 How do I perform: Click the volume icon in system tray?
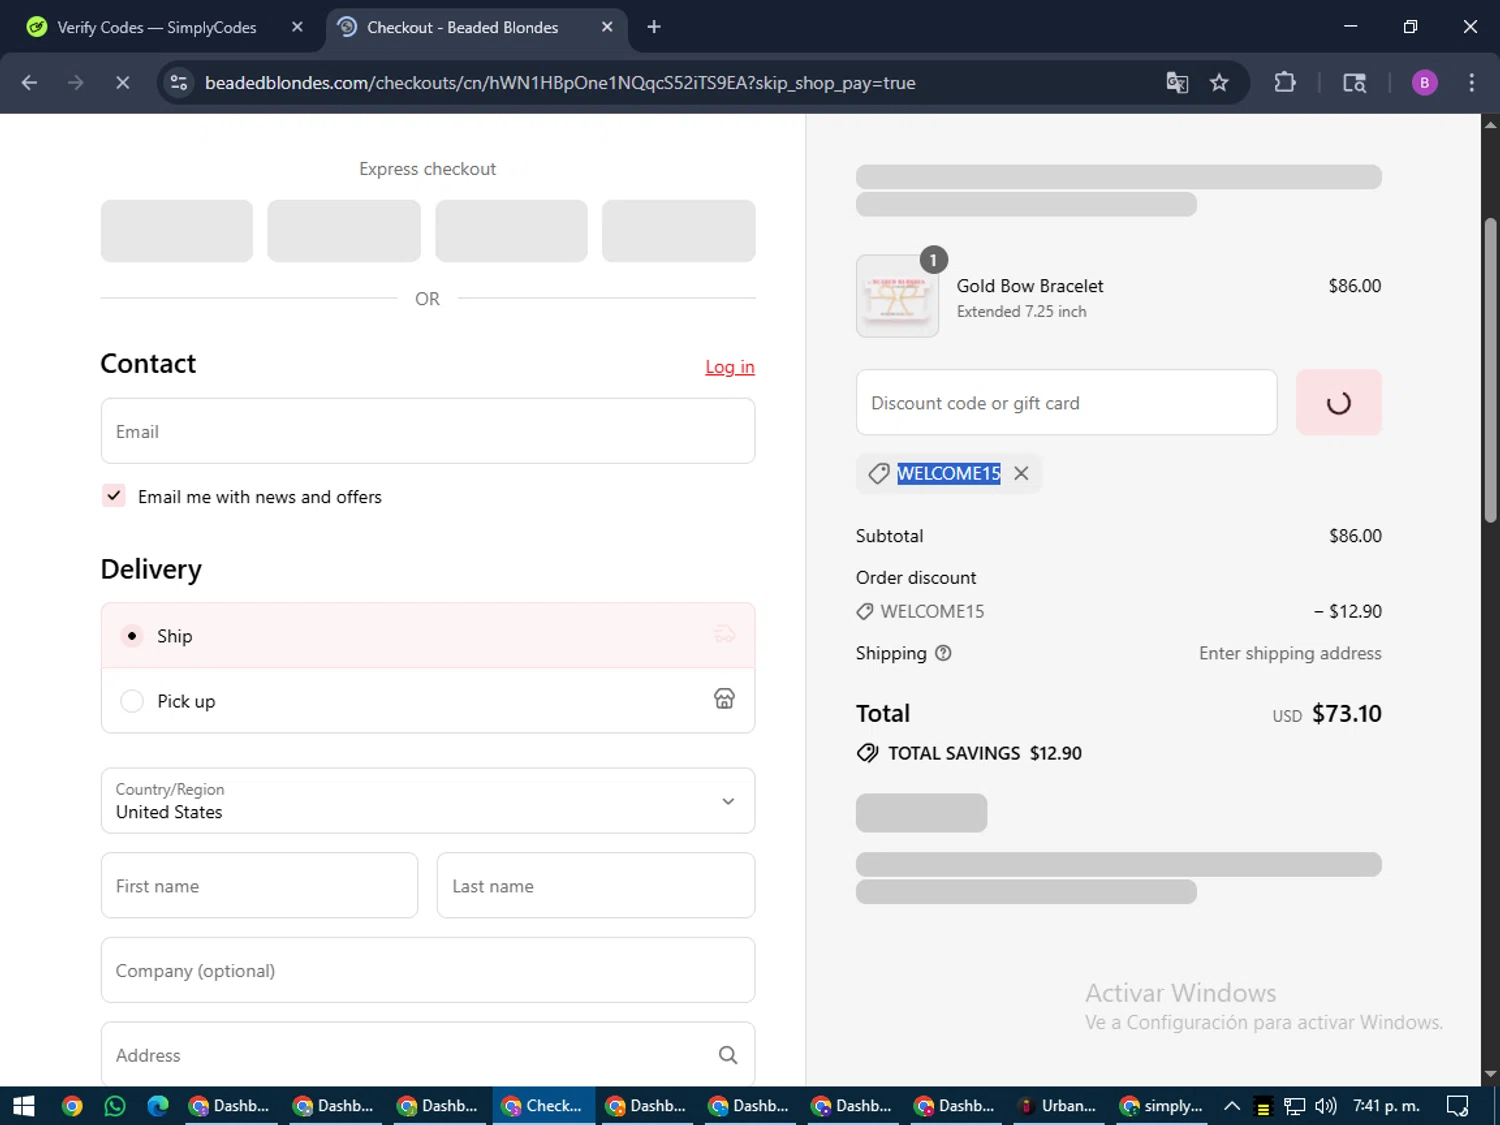(x=1326, y=1106)
